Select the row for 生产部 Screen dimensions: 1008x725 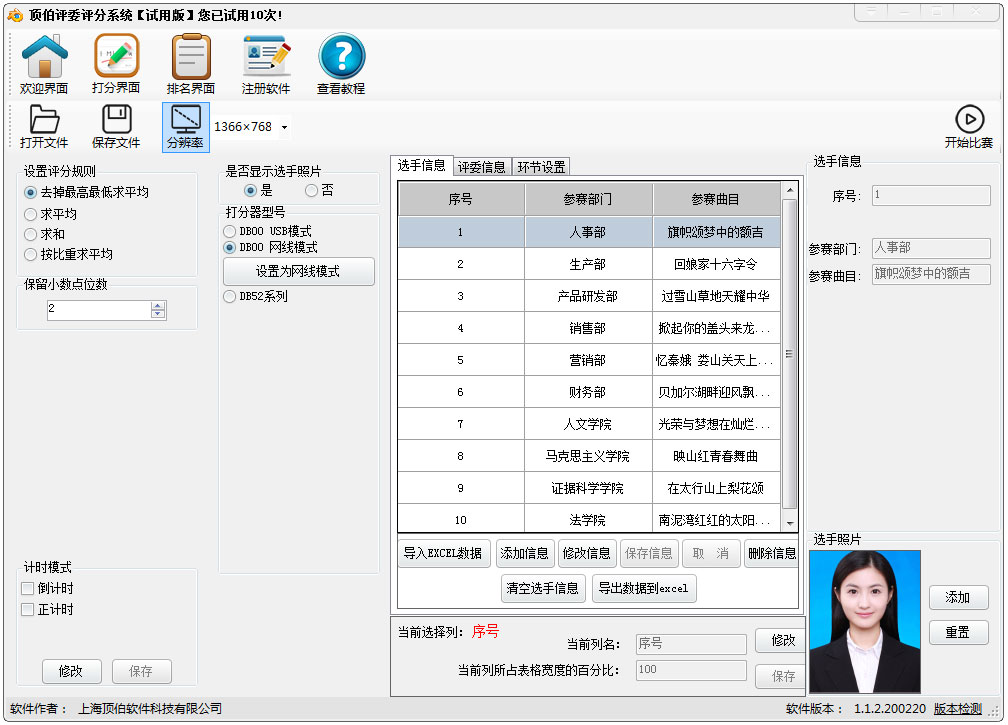(589, 264)
